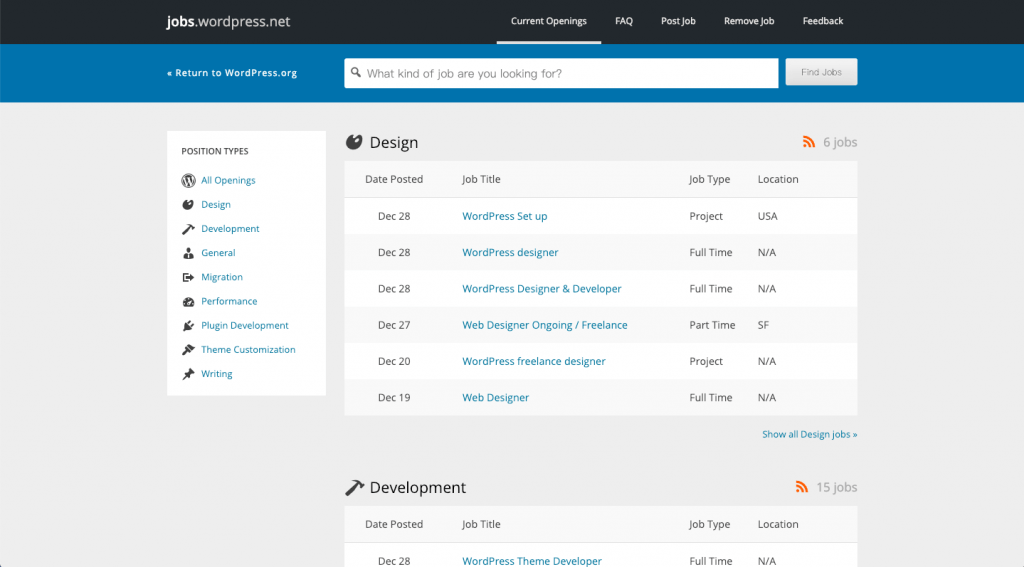Open the Development jobs RSS feed icon

coord(801,487)
